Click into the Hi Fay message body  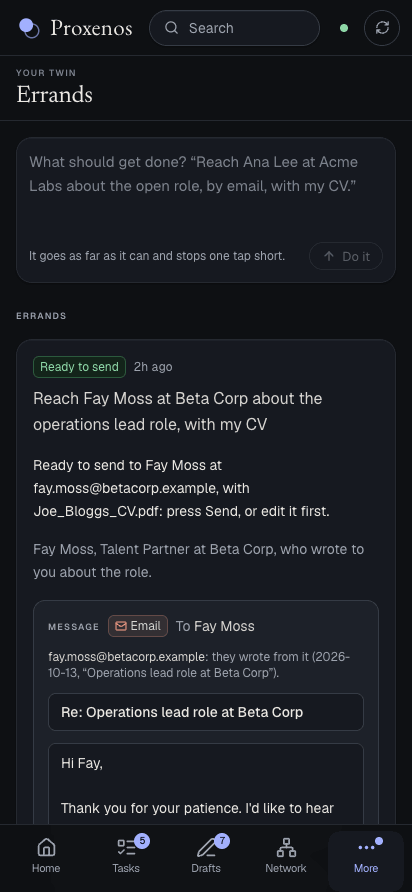click(206, 784)
